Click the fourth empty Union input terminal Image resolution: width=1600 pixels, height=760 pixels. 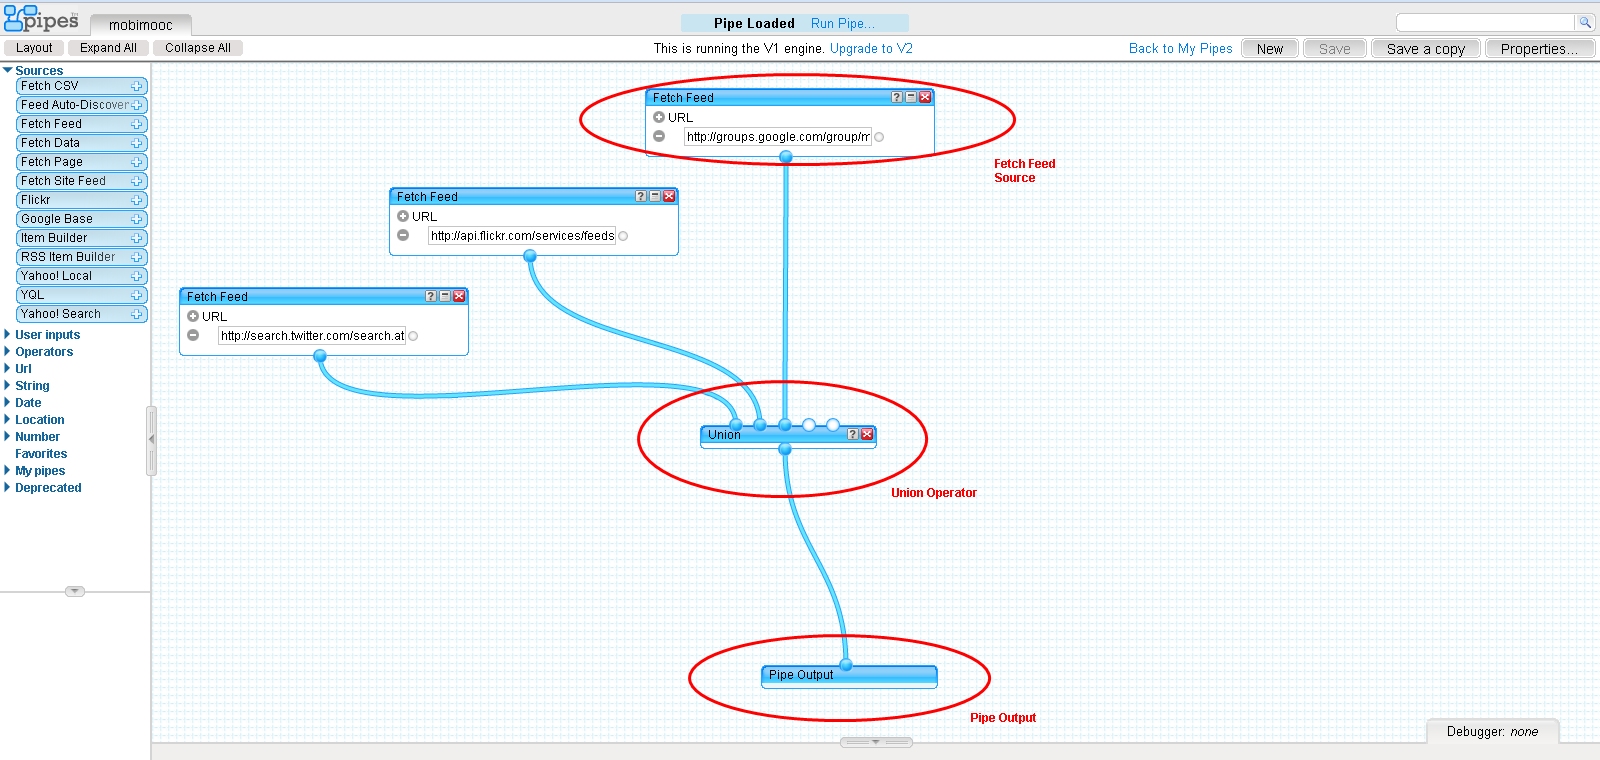tap(809, 425)
